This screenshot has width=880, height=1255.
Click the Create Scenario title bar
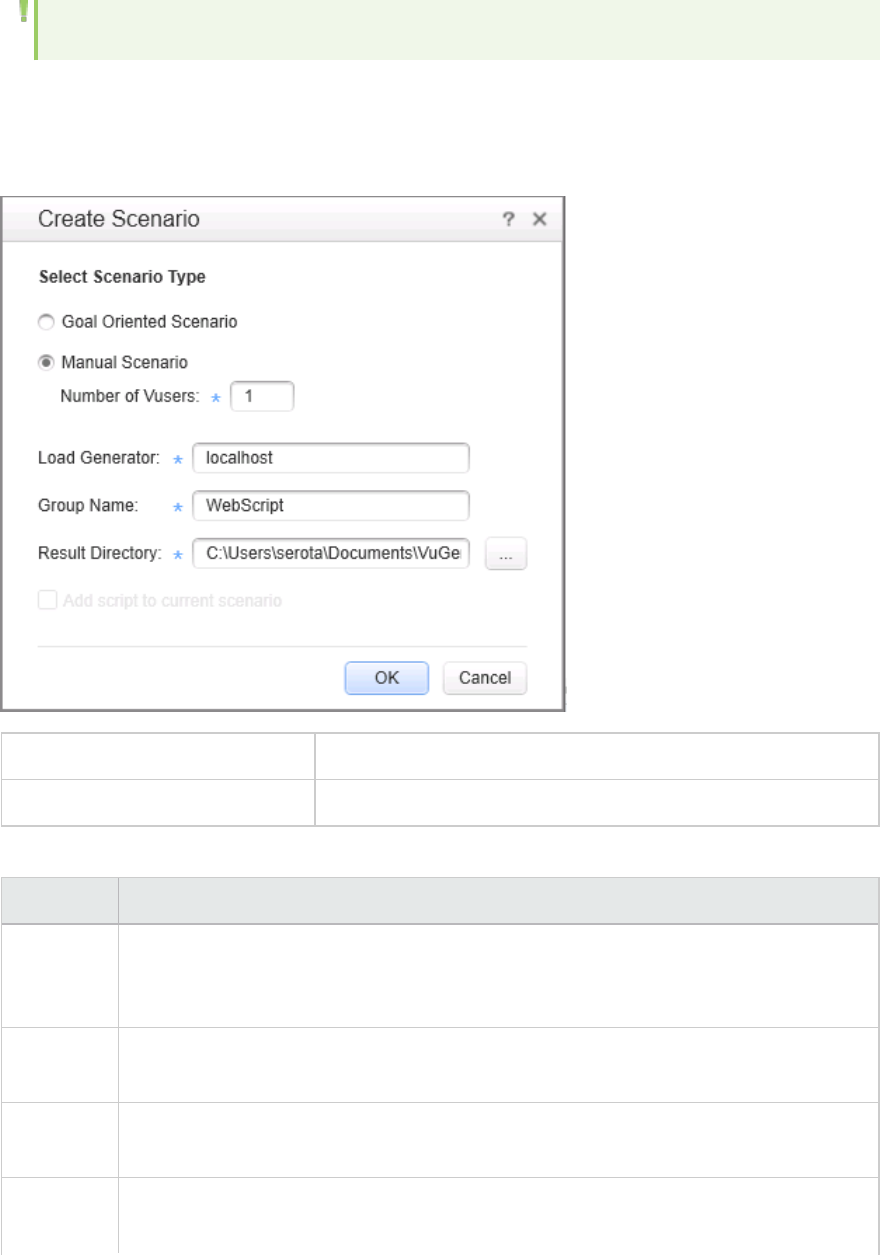tap(260, 219)
